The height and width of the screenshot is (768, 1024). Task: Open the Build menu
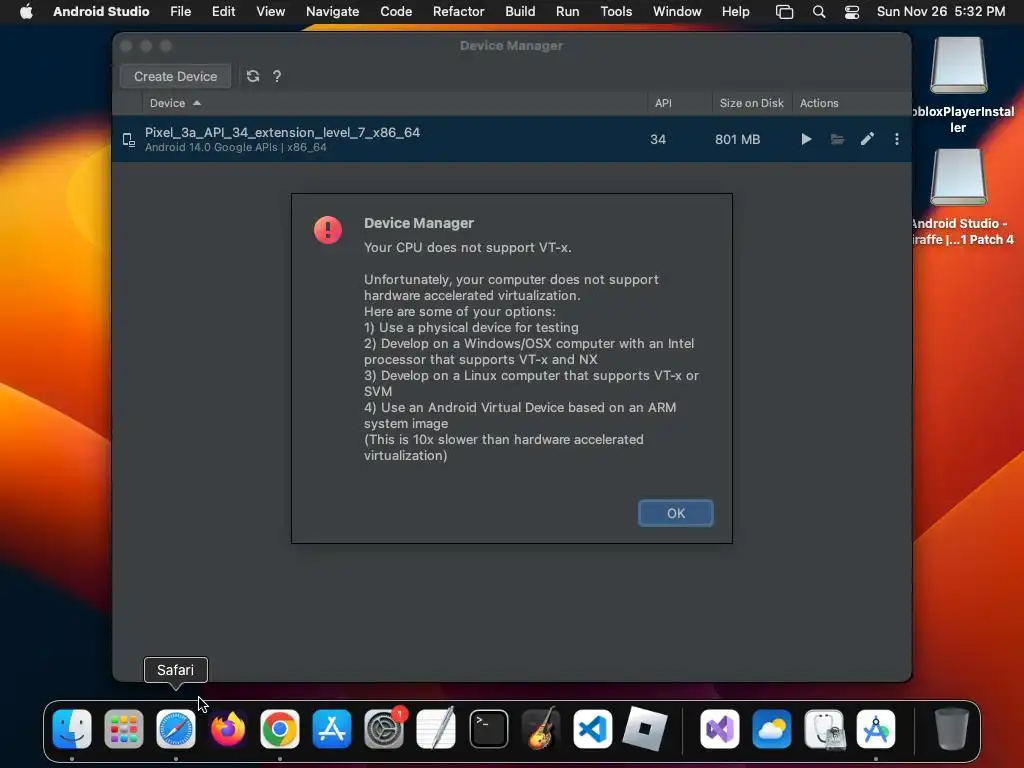pos(520,11)
